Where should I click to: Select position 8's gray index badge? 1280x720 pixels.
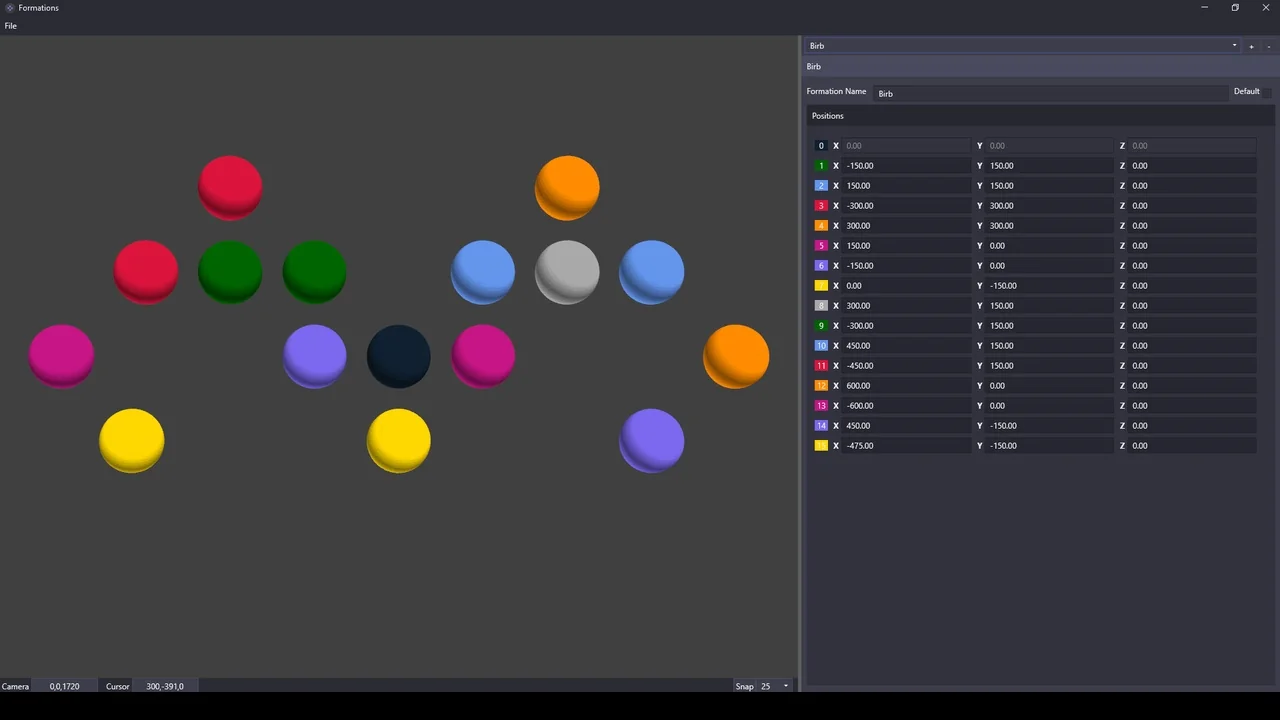click(821, 305)
